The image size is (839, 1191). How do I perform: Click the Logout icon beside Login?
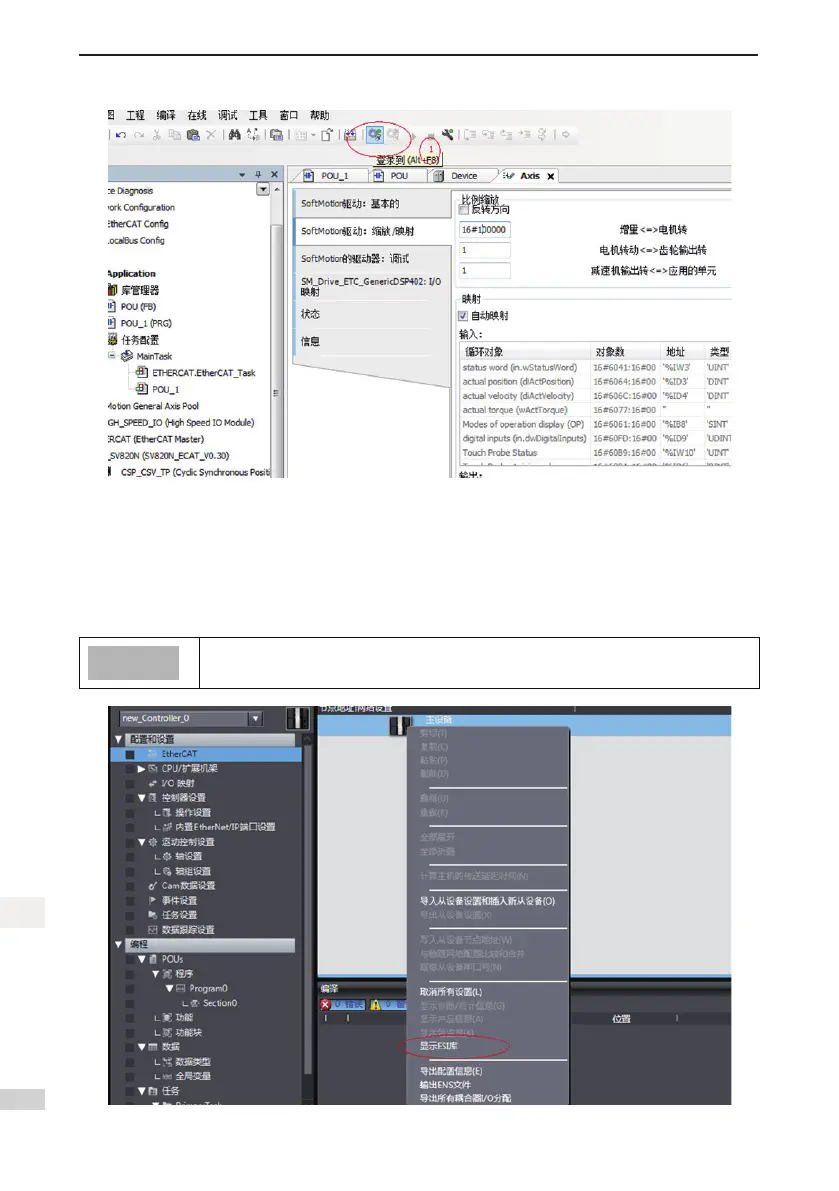[393, 134]
